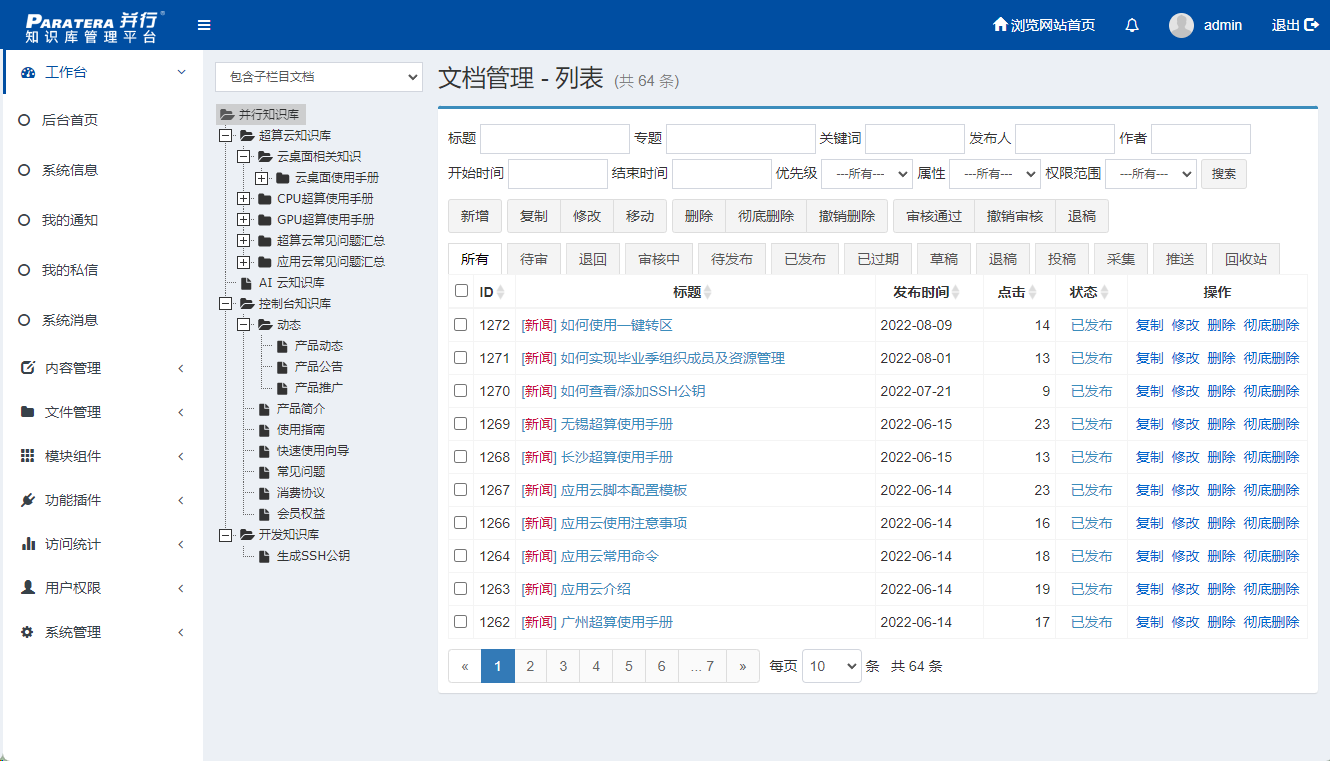Viewport: 1330px width, 761px height.
Task: Click the file icon of 生成SSH公钥
Action: click(x=264, y=556)
